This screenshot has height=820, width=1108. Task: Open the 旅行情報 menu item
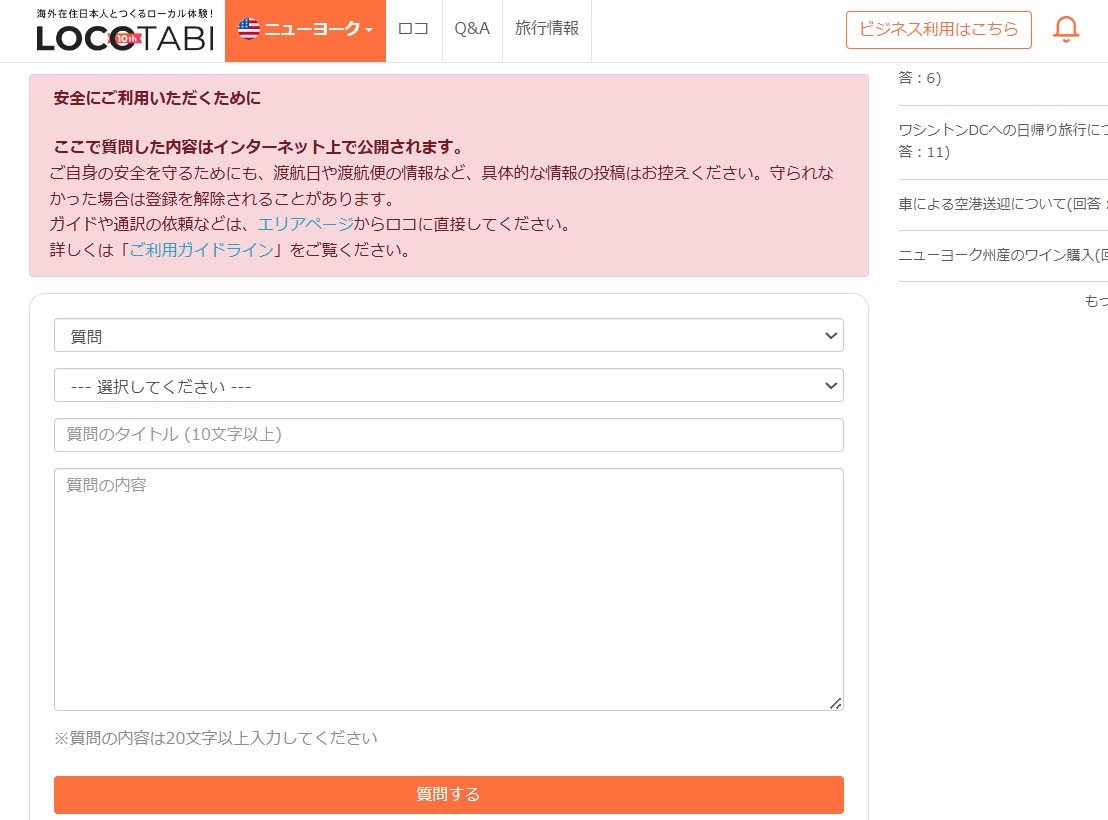point(547,29)
